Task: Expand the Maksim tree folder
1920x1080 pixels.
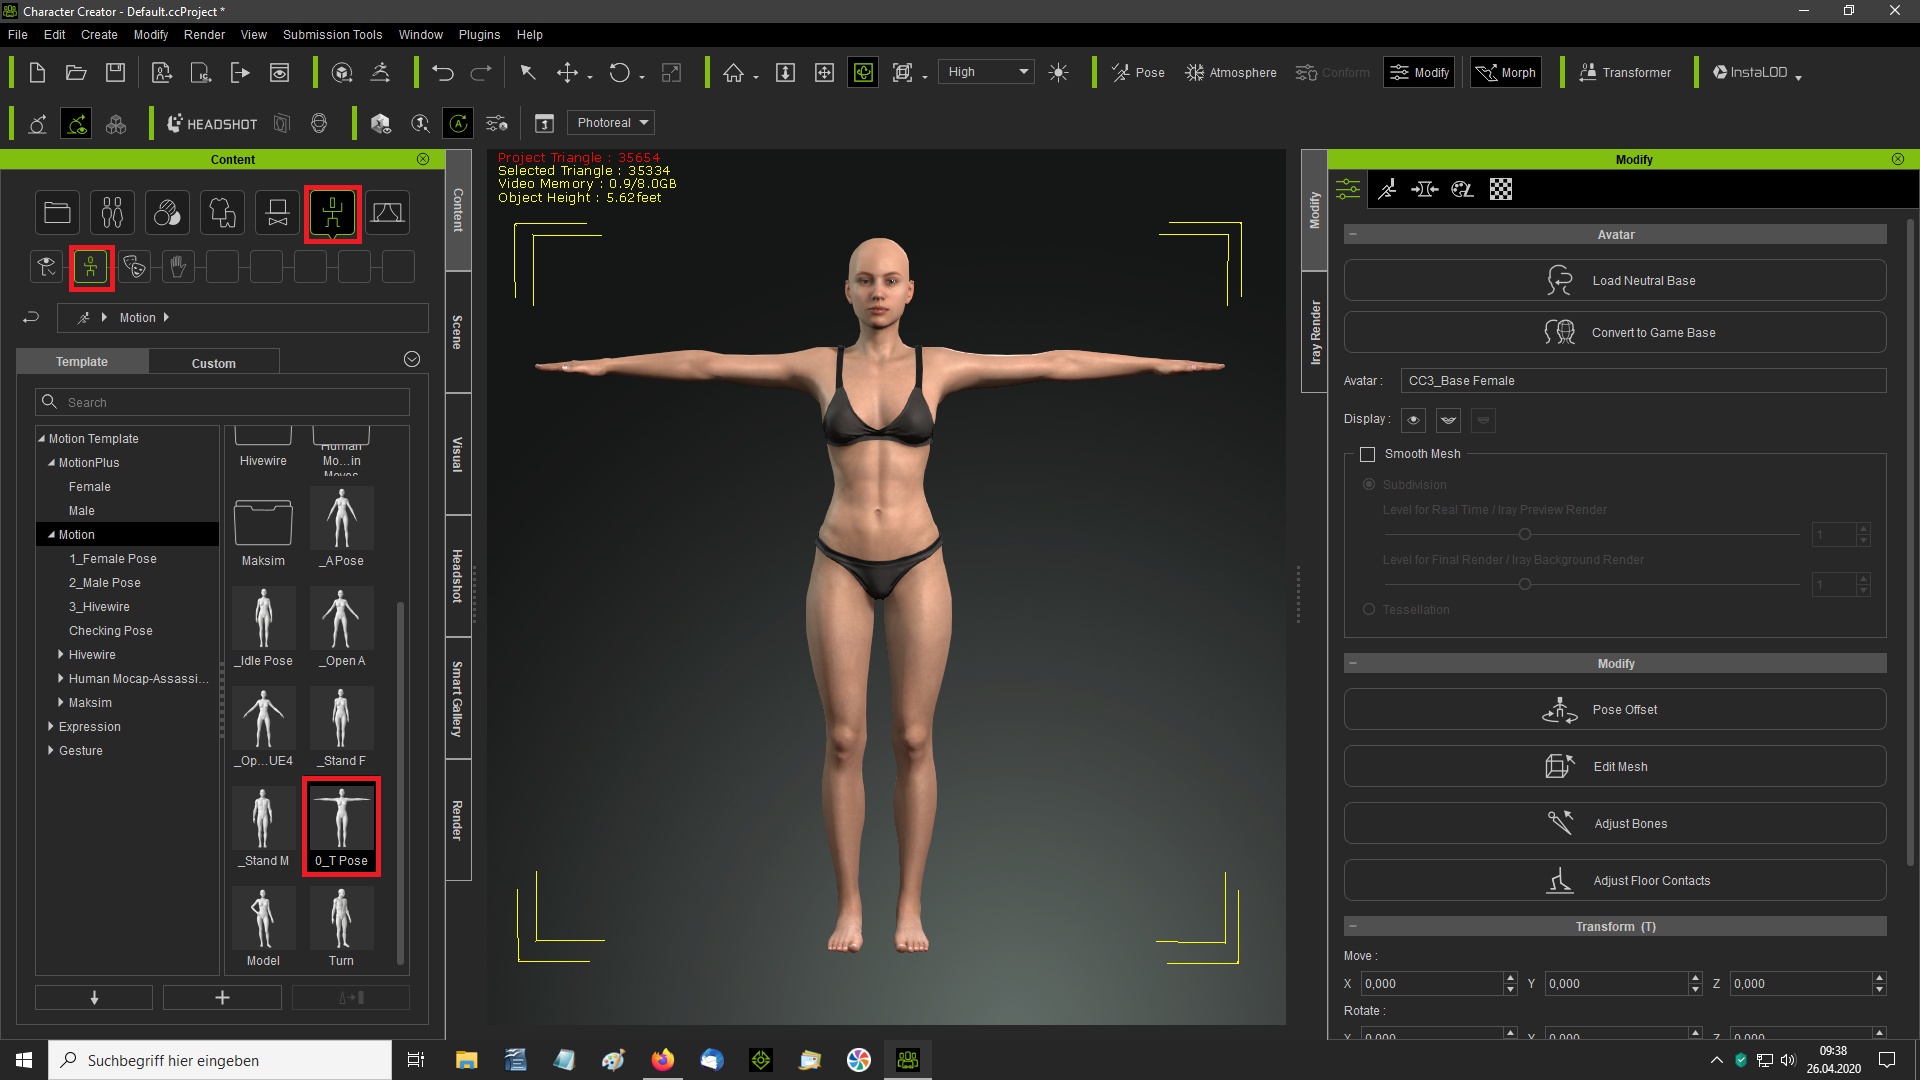Action: tap(61, 703)
